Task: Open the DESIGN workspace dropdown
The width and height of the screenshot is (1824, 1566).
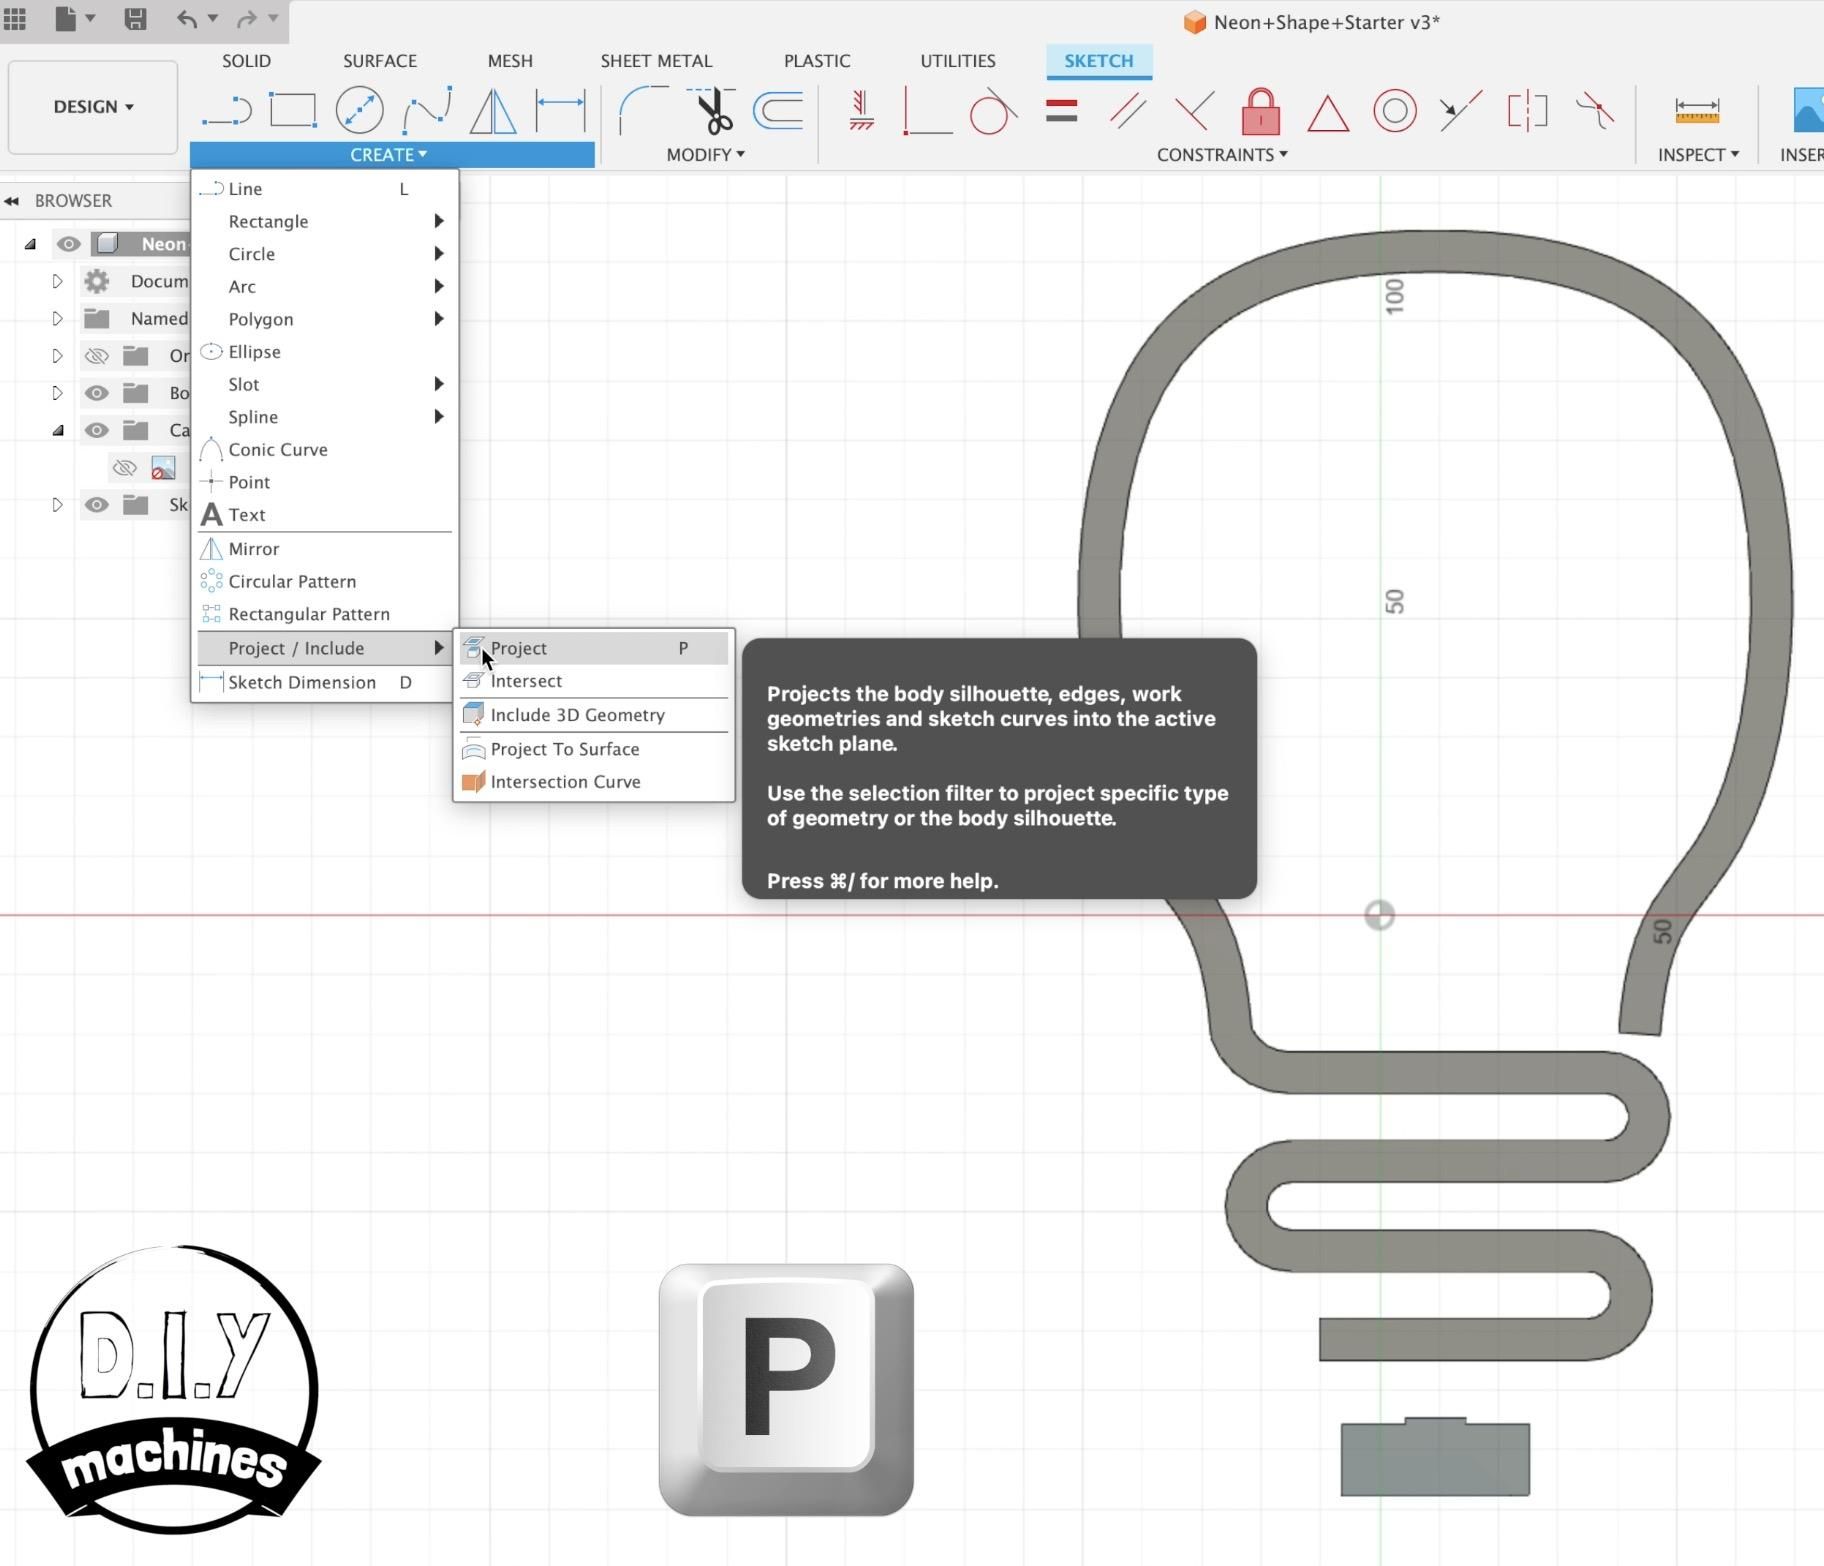Action: coord(91,106)
